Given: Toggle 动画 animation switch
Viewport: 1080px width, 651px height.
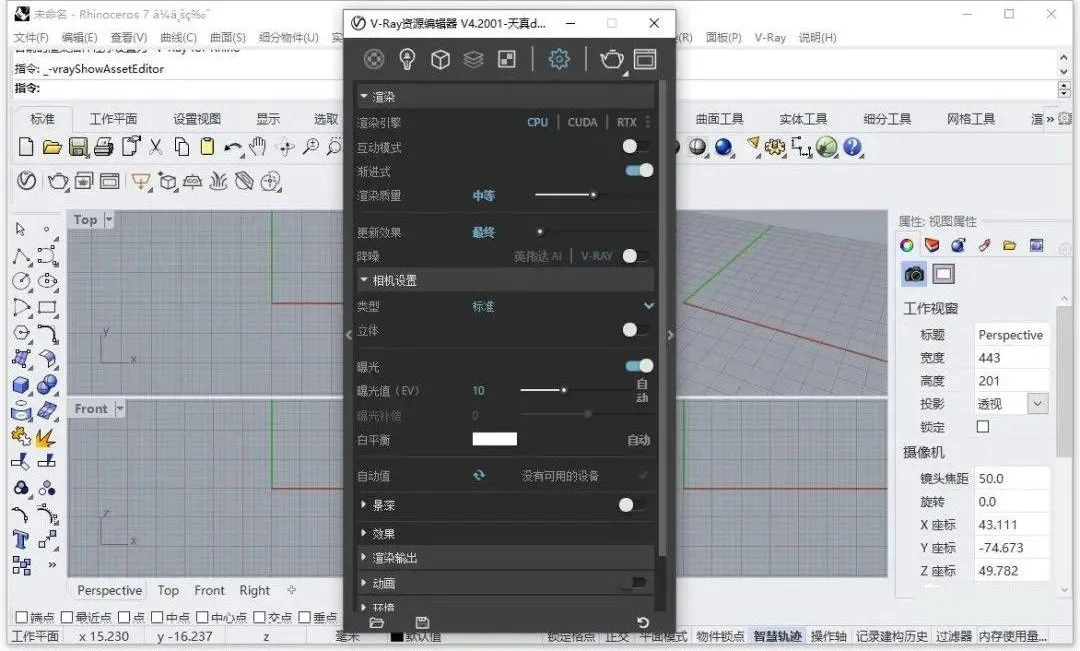Looking at the screenshot, I should point(633,583).
